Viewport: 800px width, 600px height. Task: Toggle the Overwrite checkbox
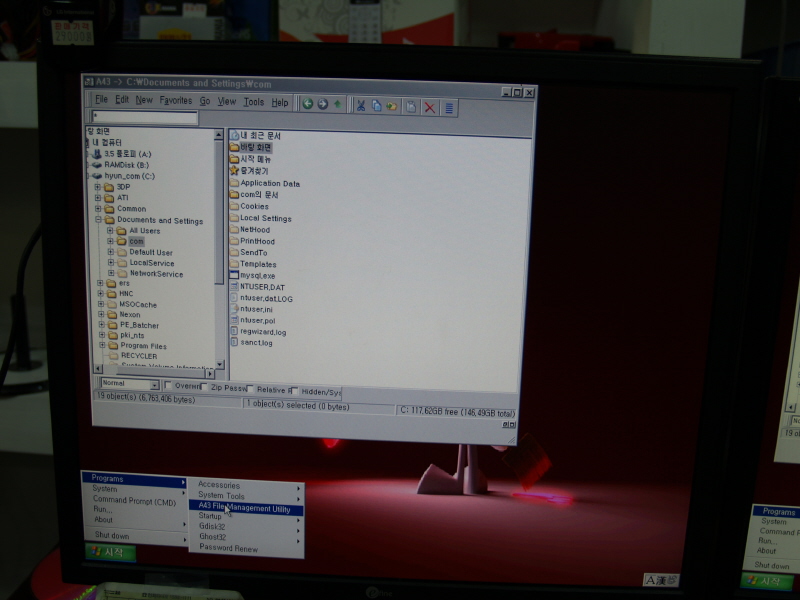(168, 385)
